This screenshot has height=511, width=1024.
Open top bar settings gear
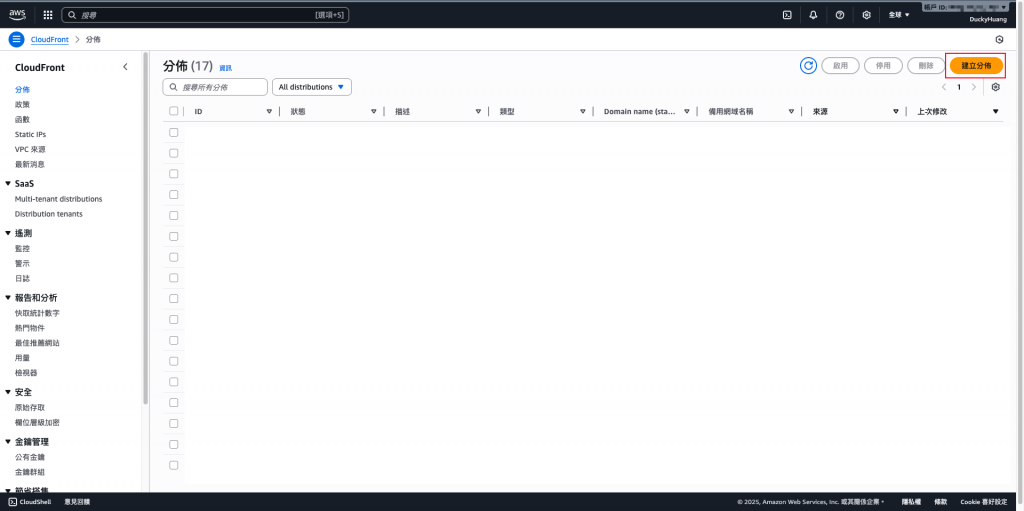(867, 14)
